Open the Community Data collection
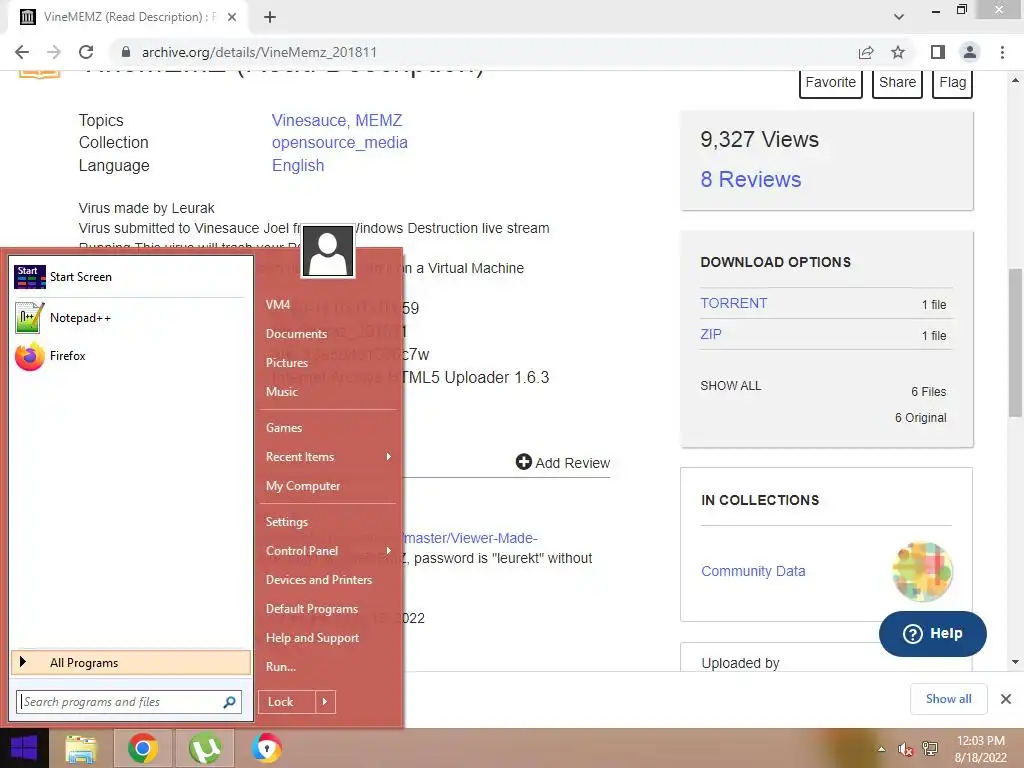 click(753, 571)
